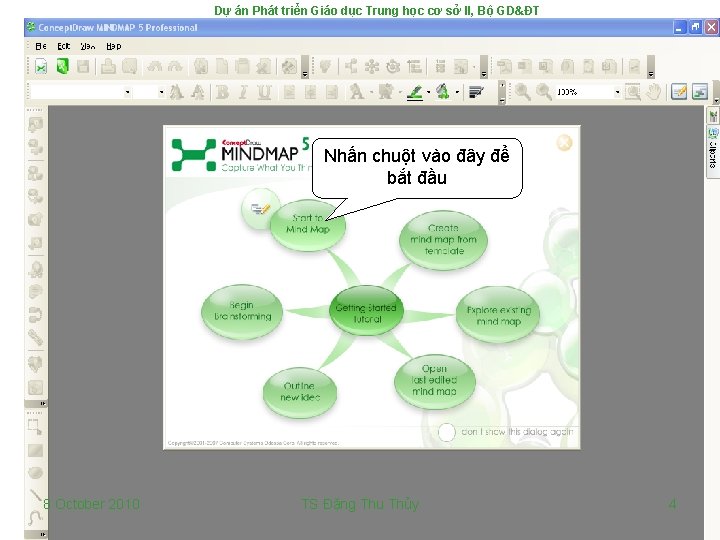Click the green line color pen swatch
The height and width of the screenshot is (540, 720).
tap(415, 92)
